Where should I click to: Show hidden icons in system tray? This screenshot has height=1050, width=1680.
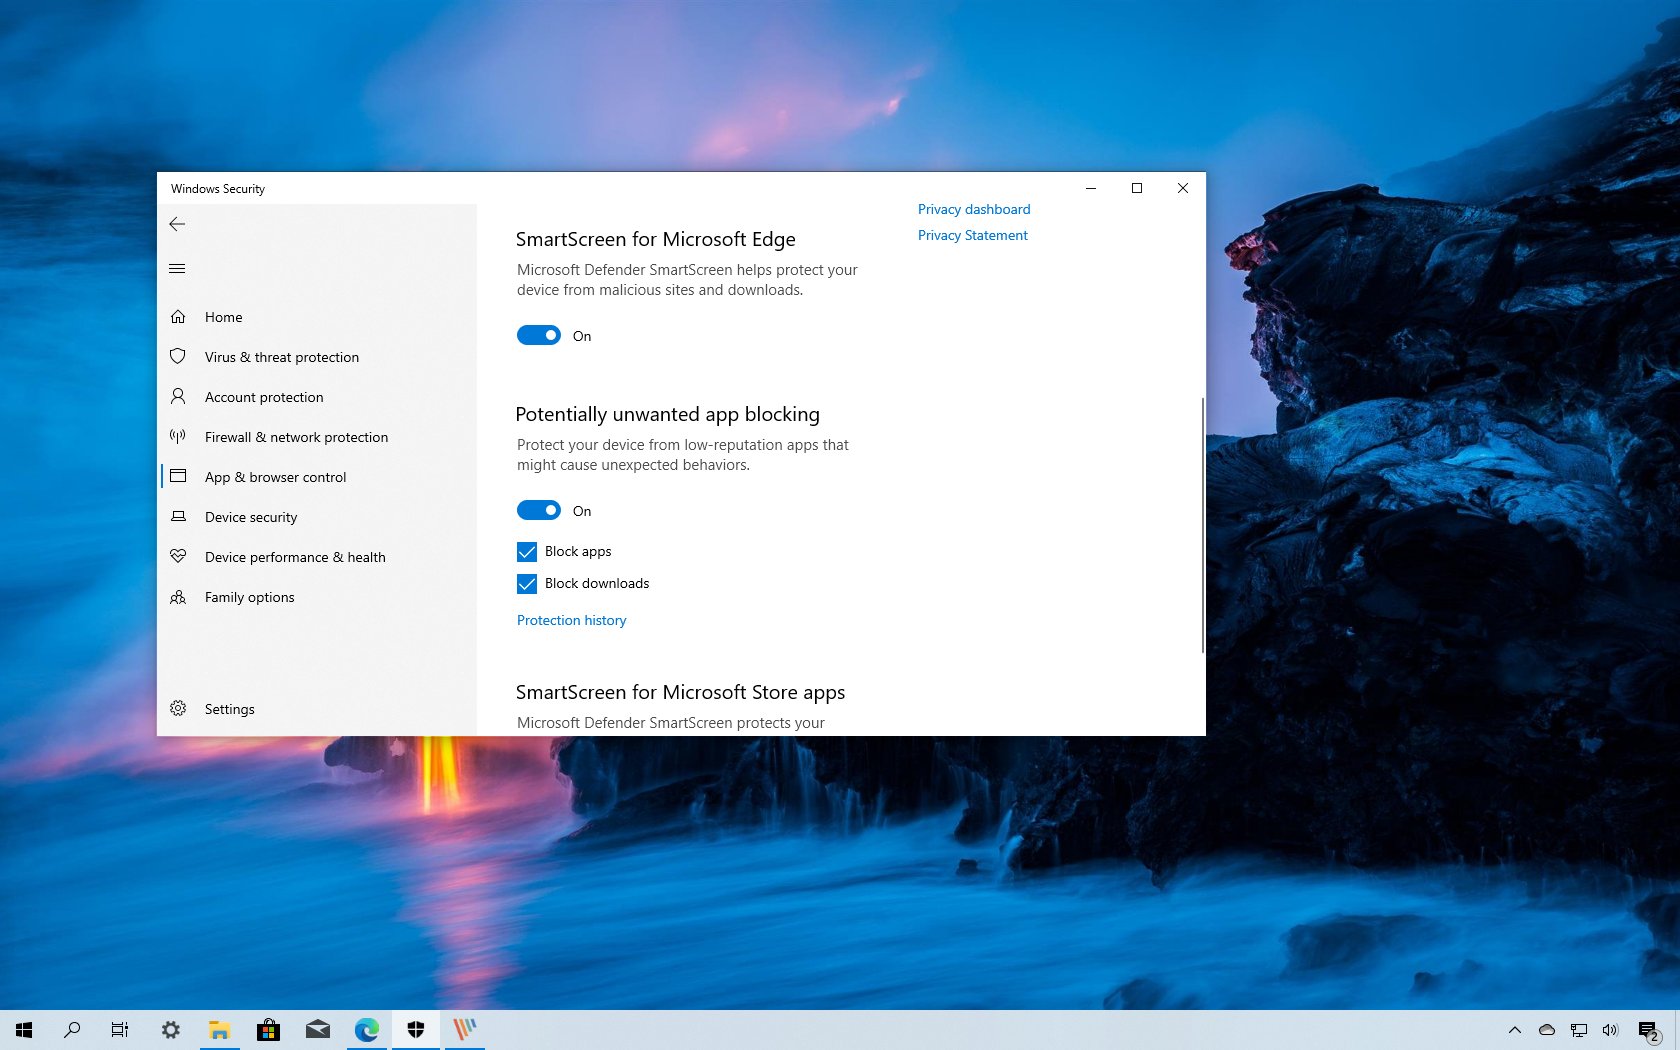point(1514,1029)
